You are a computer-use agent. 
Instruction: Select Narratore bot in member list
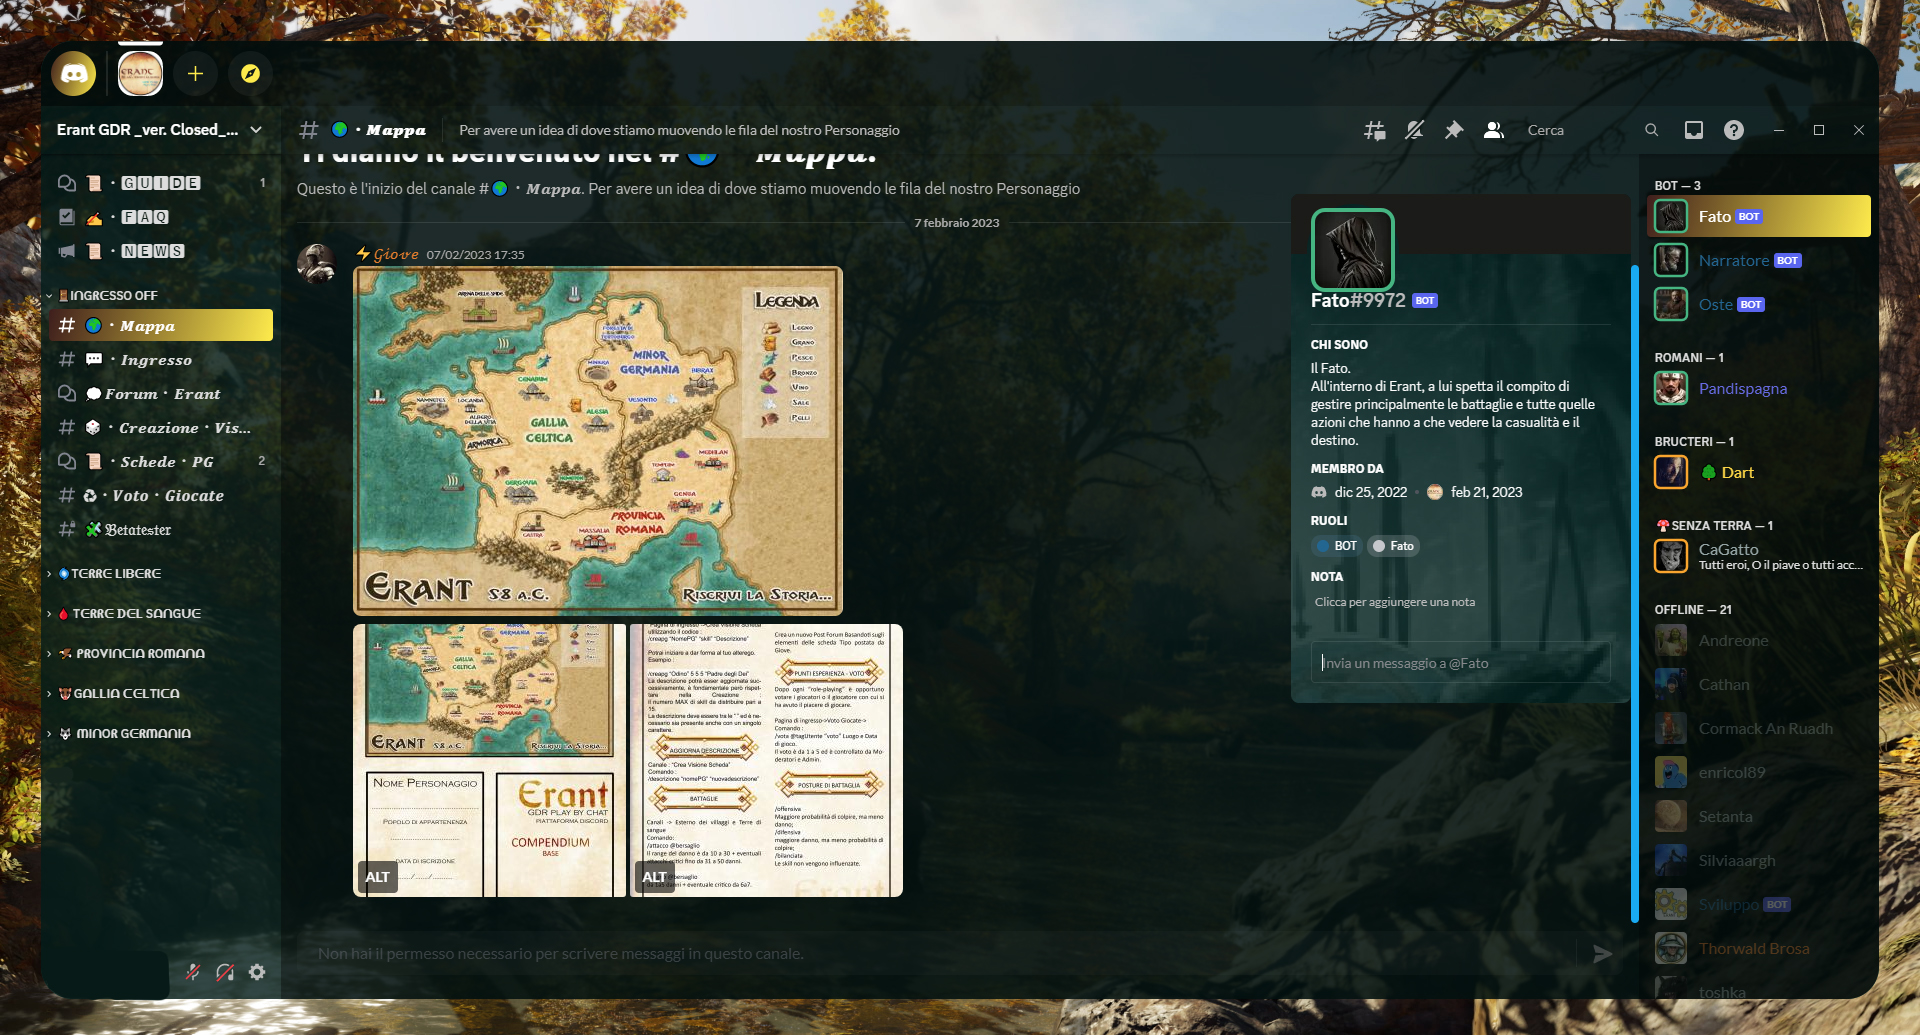[x=1758, y=260]
